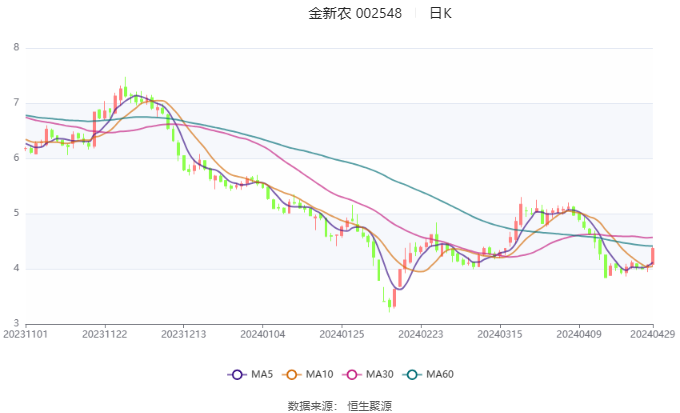This screenshot has width=680, height=413.
Task: Click the chart title 金新农 002548
Action: pyautogui.click(x=355, y=13)
